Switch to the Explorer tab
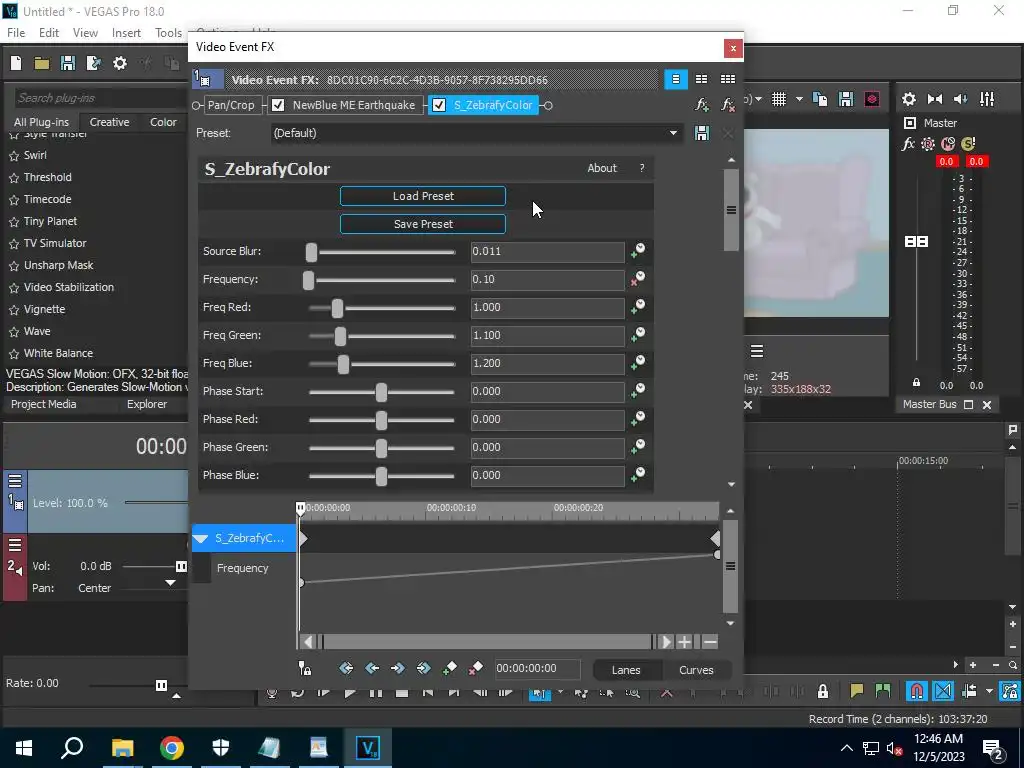 click(x=147, y=404)
